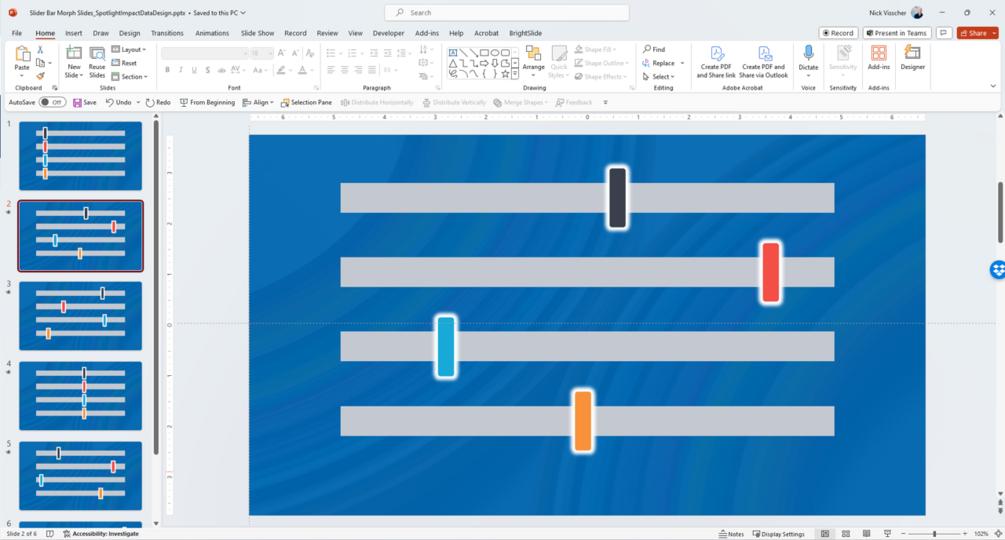The height and width of the screenshot is (540, 1005).
Task: Click Accessibility: Investigate
Action: pyautogui.click(x=101, y=534)
